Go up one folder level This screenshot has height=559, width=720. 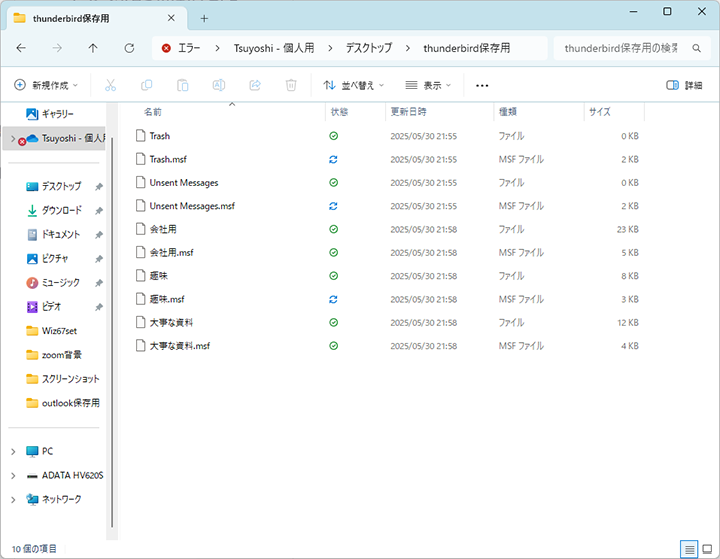pyautogui.click(x=93, y=48)
